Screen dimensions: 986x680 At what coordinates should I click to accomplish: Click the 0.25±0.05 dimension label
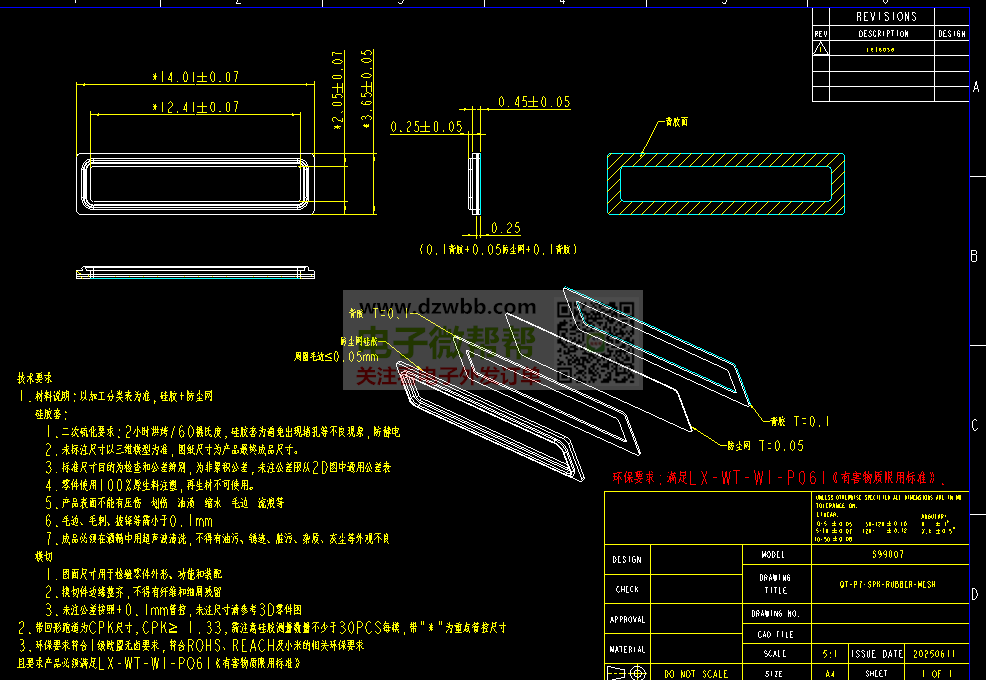(x=427, y=127)
